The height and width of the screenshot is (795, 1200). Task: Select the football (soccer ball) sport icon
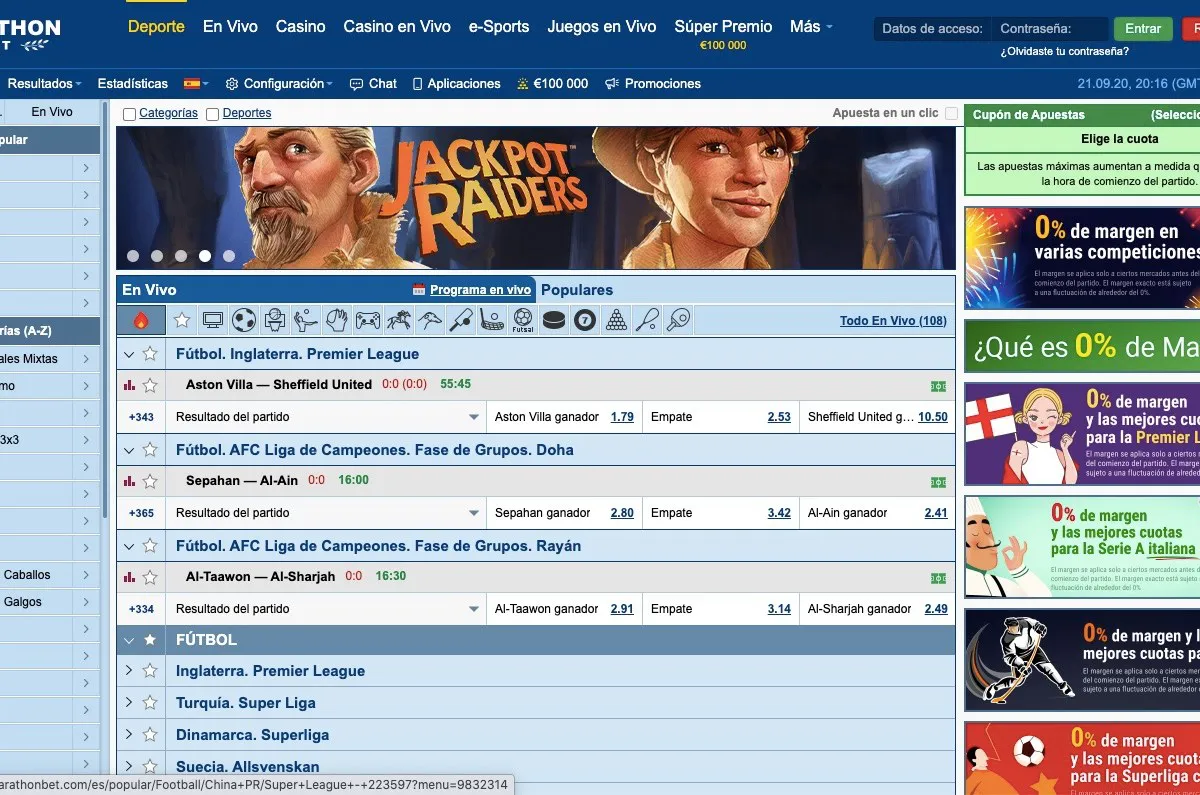pyautogui.click(x=244, y=320)
